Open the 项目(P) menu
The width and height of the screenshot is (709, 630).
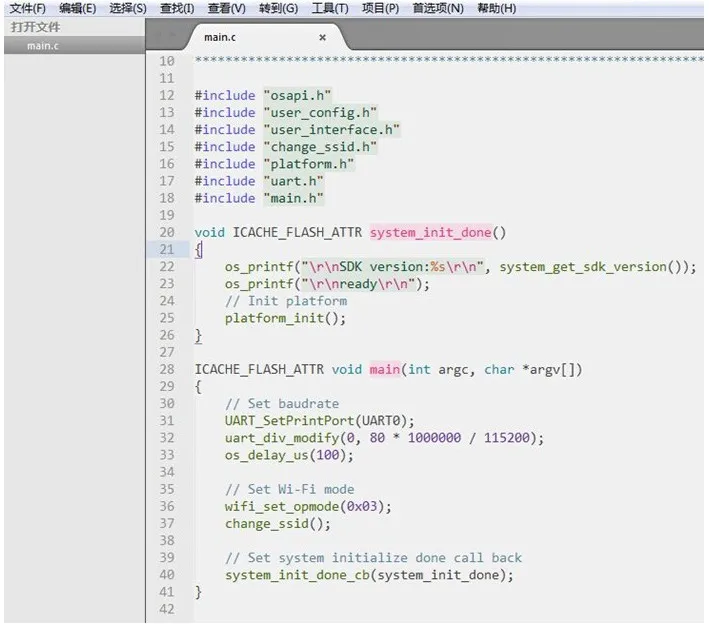pyautogui.click(x=380, y=9)
